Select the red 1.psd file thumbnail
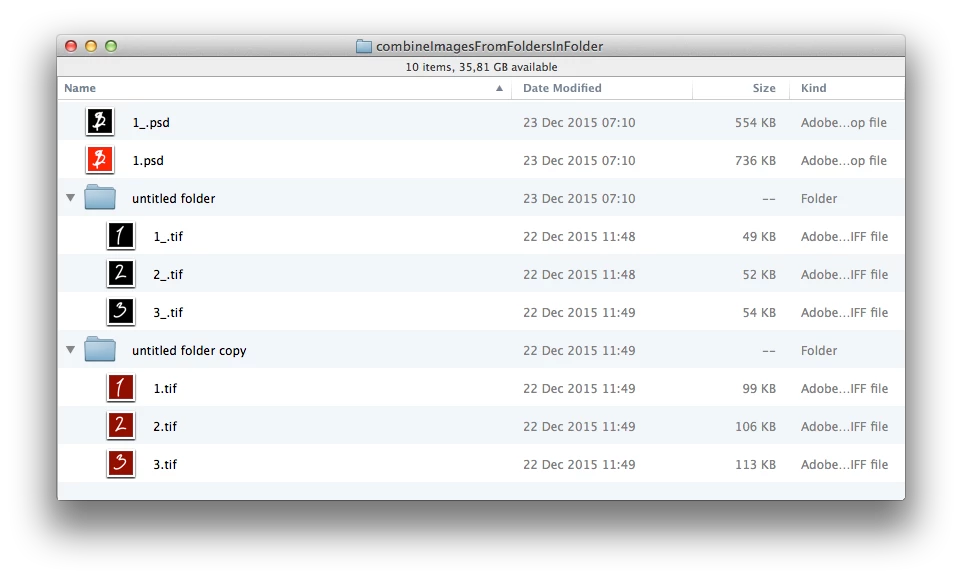The image size is (962, 579). [x=99, y=159]
